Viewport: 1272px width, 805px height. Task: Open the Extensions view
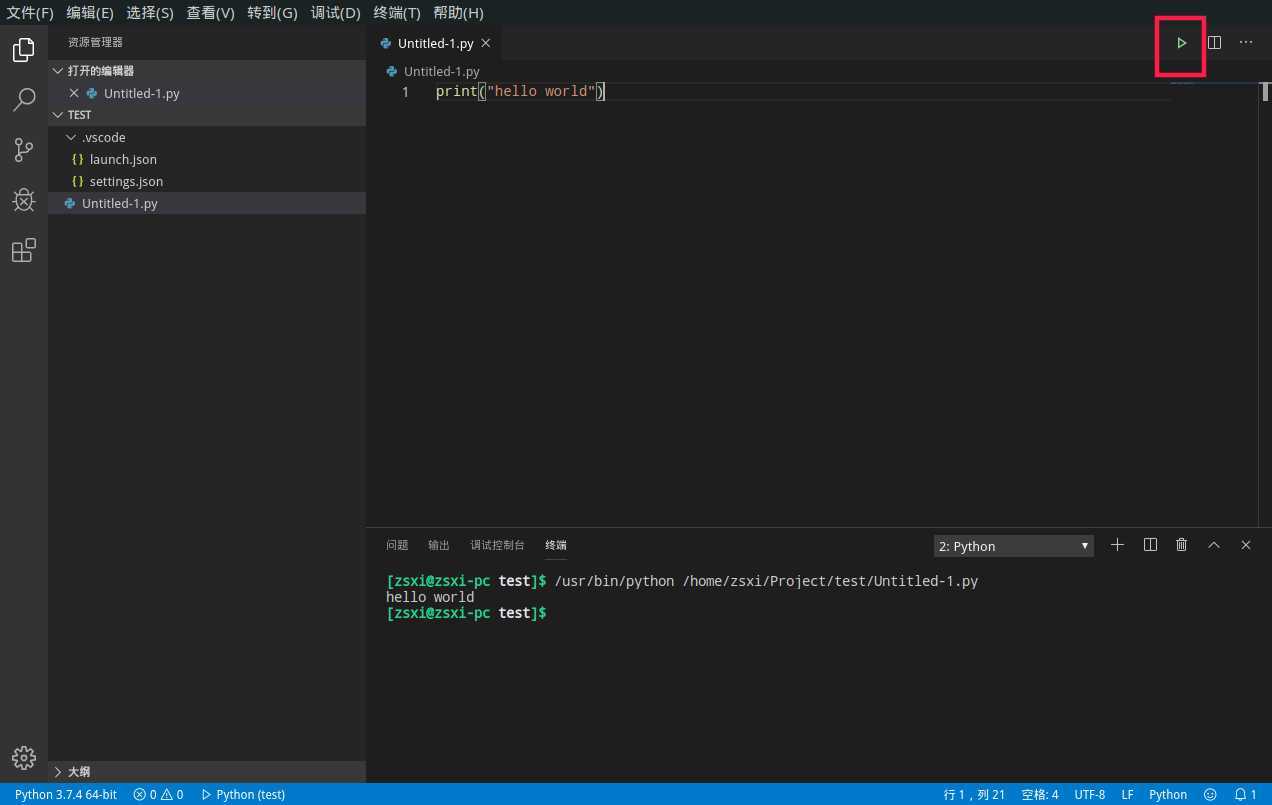click(24, 250)
